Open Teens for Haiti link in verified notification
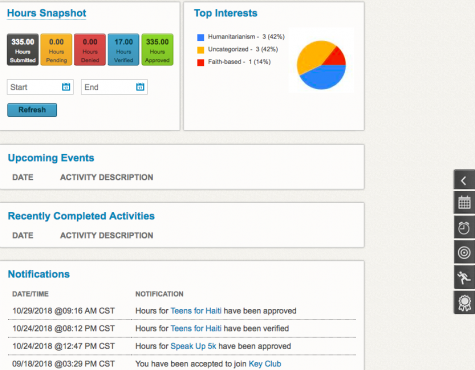475x370 pixels. coord(196,328)
